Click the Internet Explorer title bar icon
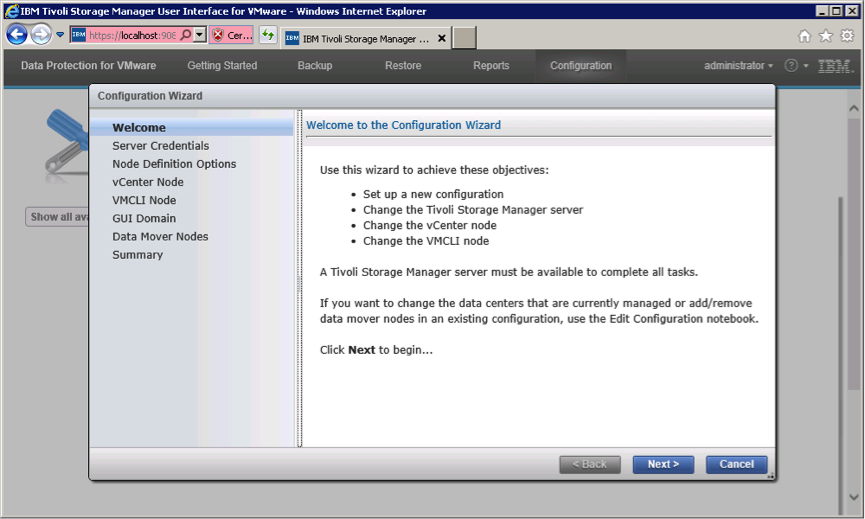Viewport: 865px width, 519px height. point(11,11)
